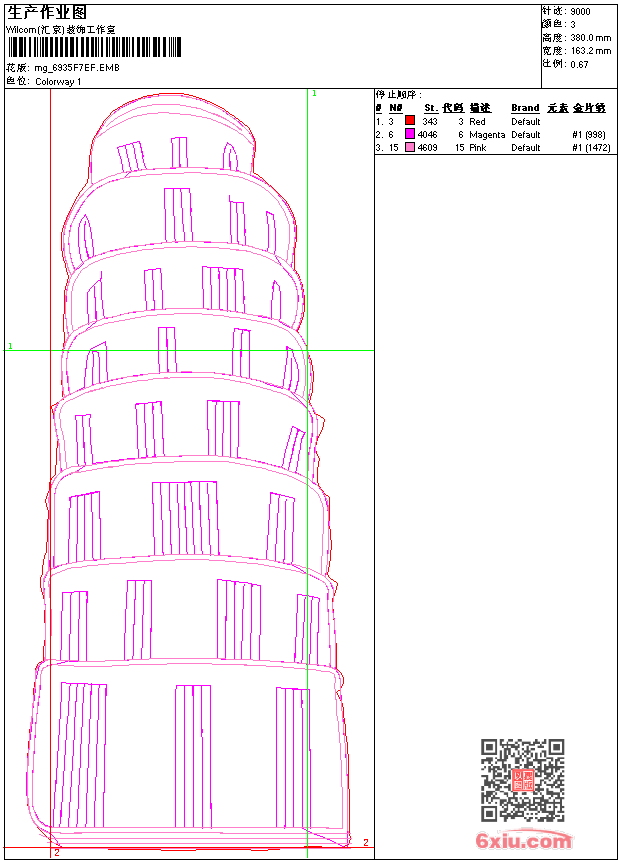Select the "#1 (1472)" sequin cell
This screenshot has width=620, height=860.
(591, 148)
